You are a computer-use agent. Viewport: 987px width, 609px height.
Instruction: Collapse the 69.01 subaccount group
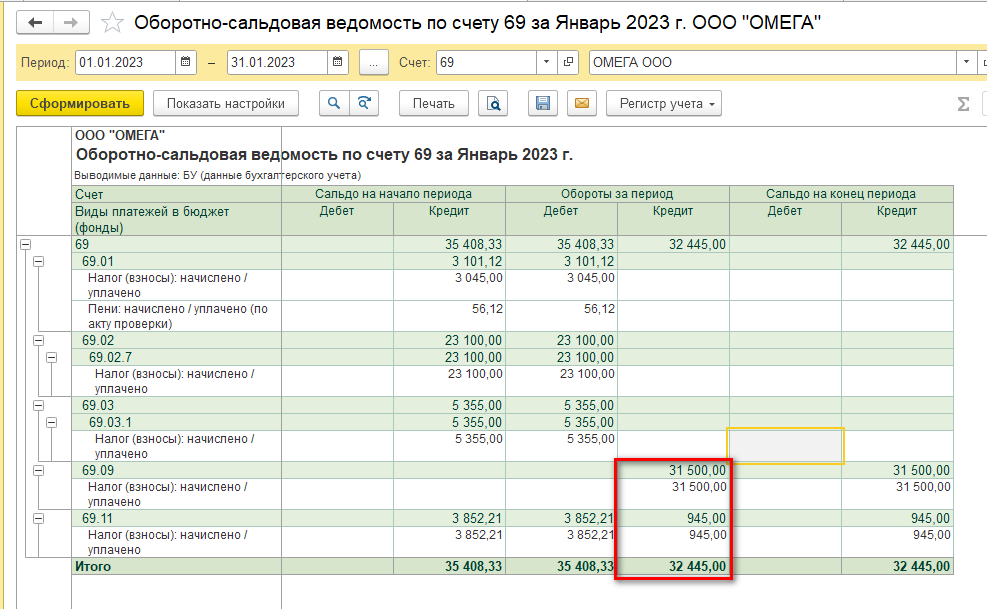coord(38,261)
